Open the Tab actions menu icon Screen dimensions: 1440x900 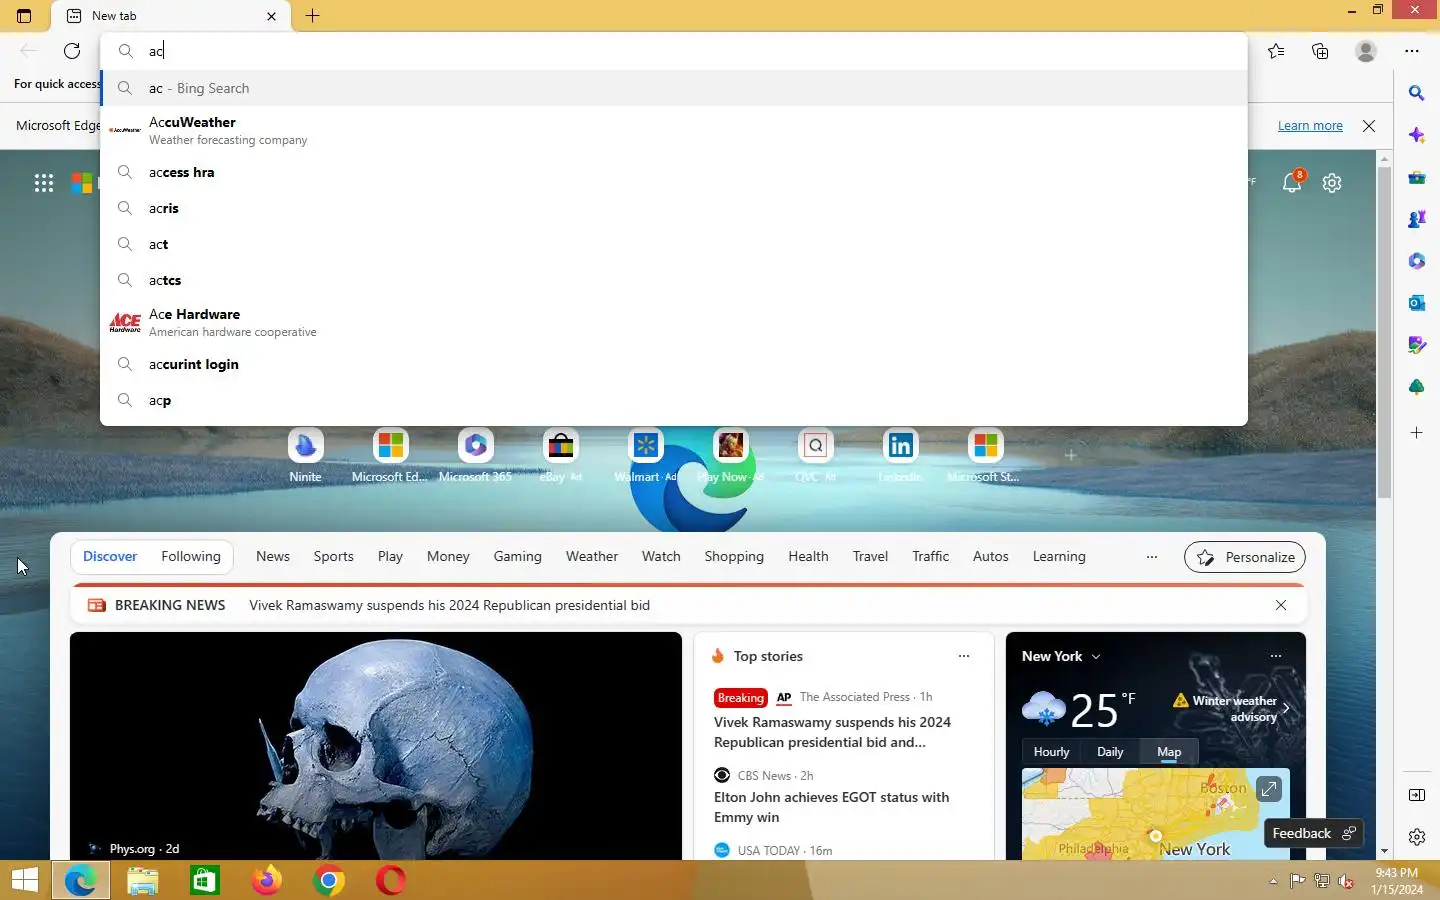(x=24, y=16)
